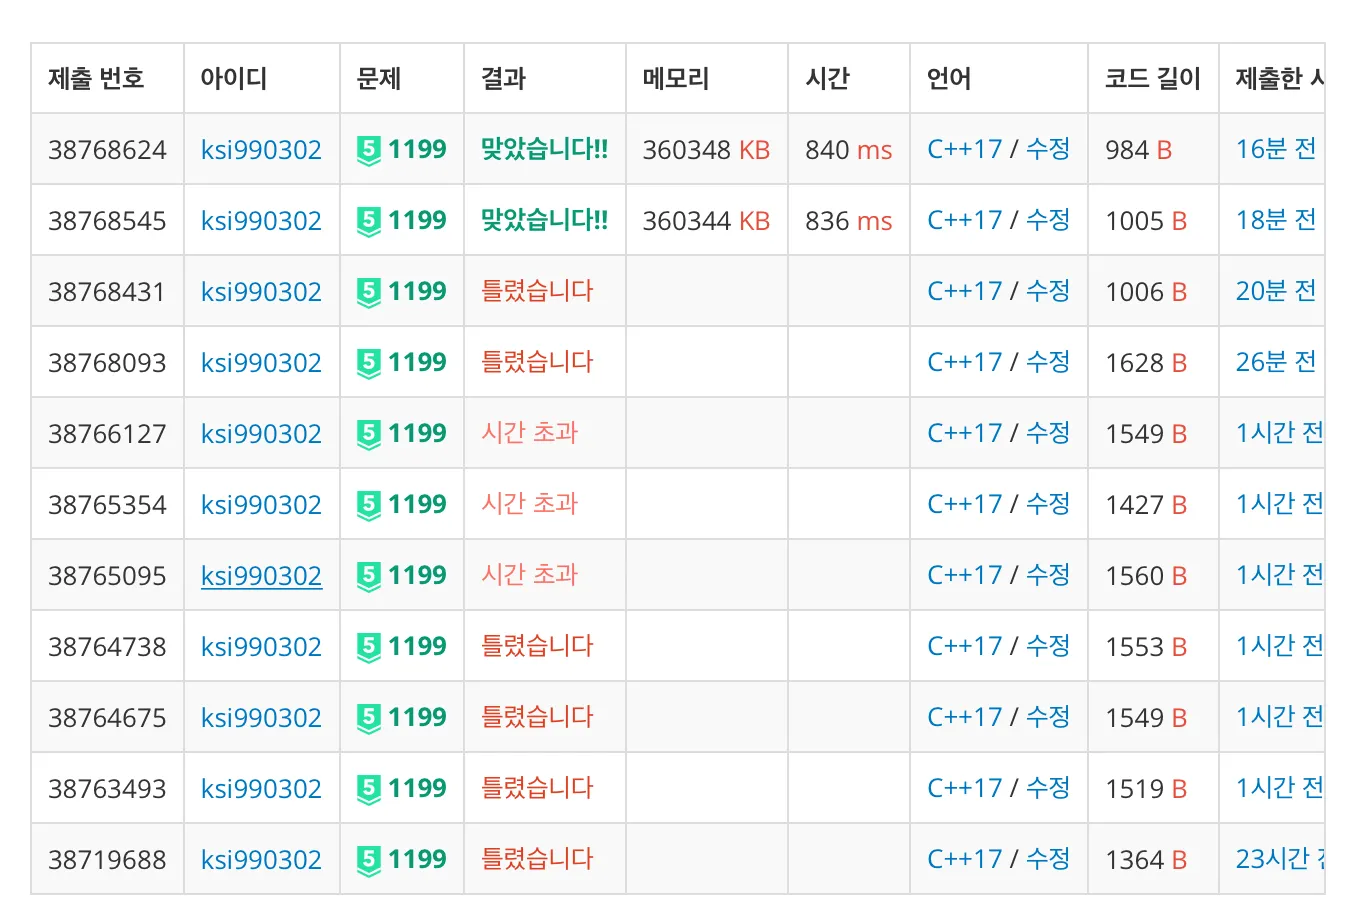Click 수정 link for submission 38764675

click(1048, 718)
